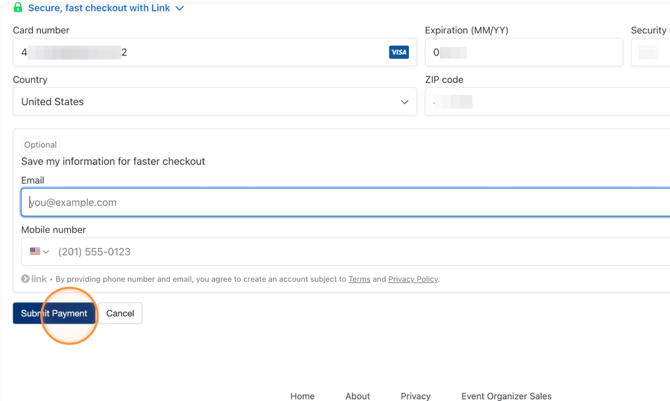The height and width of the screenshot is (401, 670).
Task: Open the phone country code dropdown arrow
Action: [x=46, y=252]
